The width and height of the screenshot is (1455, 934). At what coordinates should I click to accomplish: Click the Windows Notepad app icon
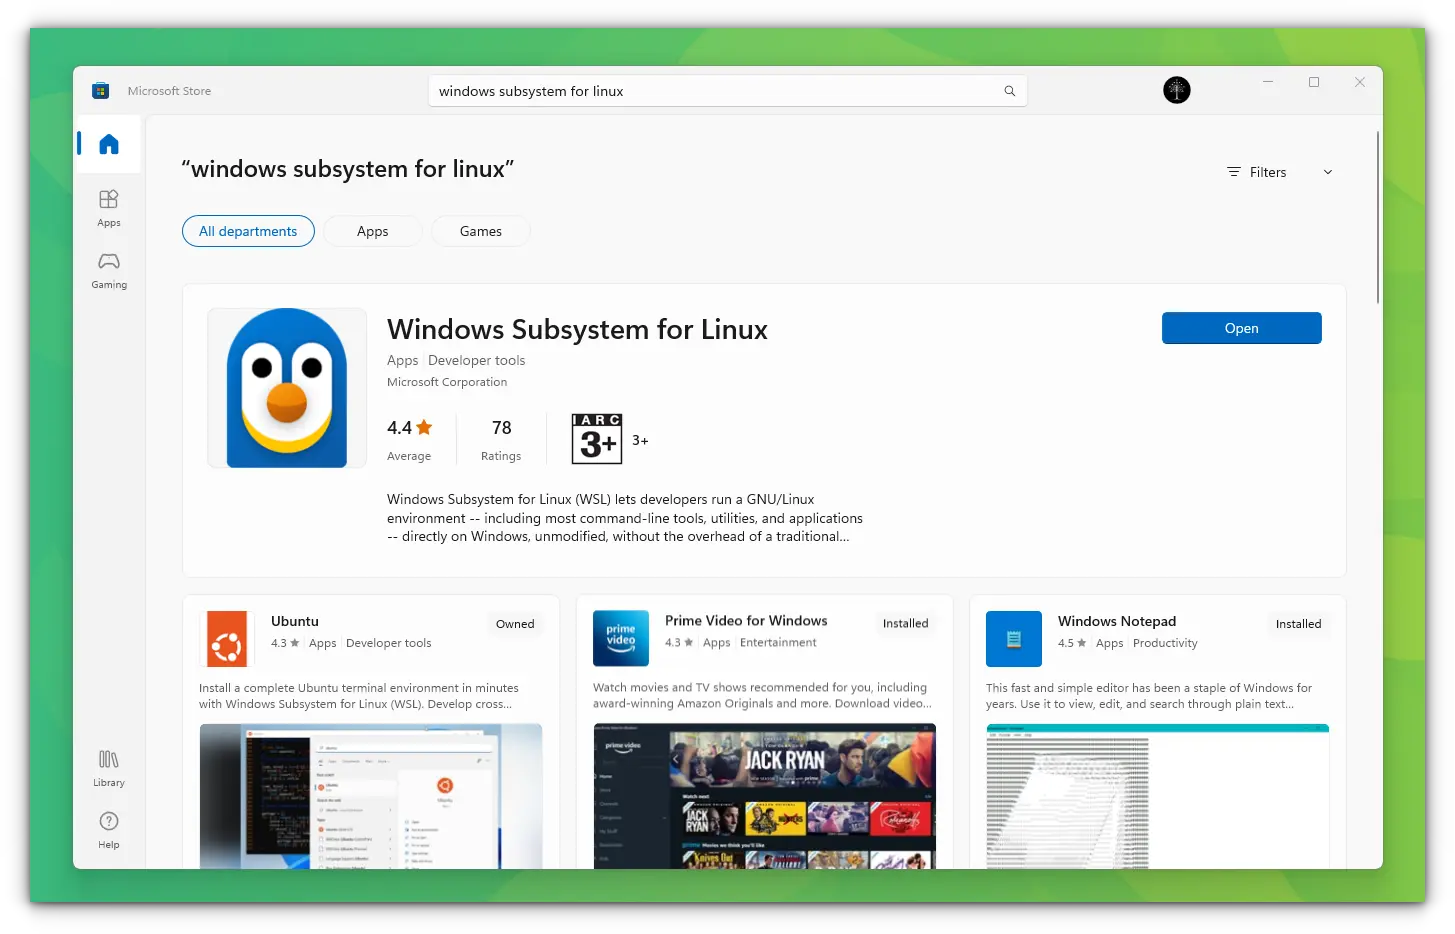pos(1014,639)
